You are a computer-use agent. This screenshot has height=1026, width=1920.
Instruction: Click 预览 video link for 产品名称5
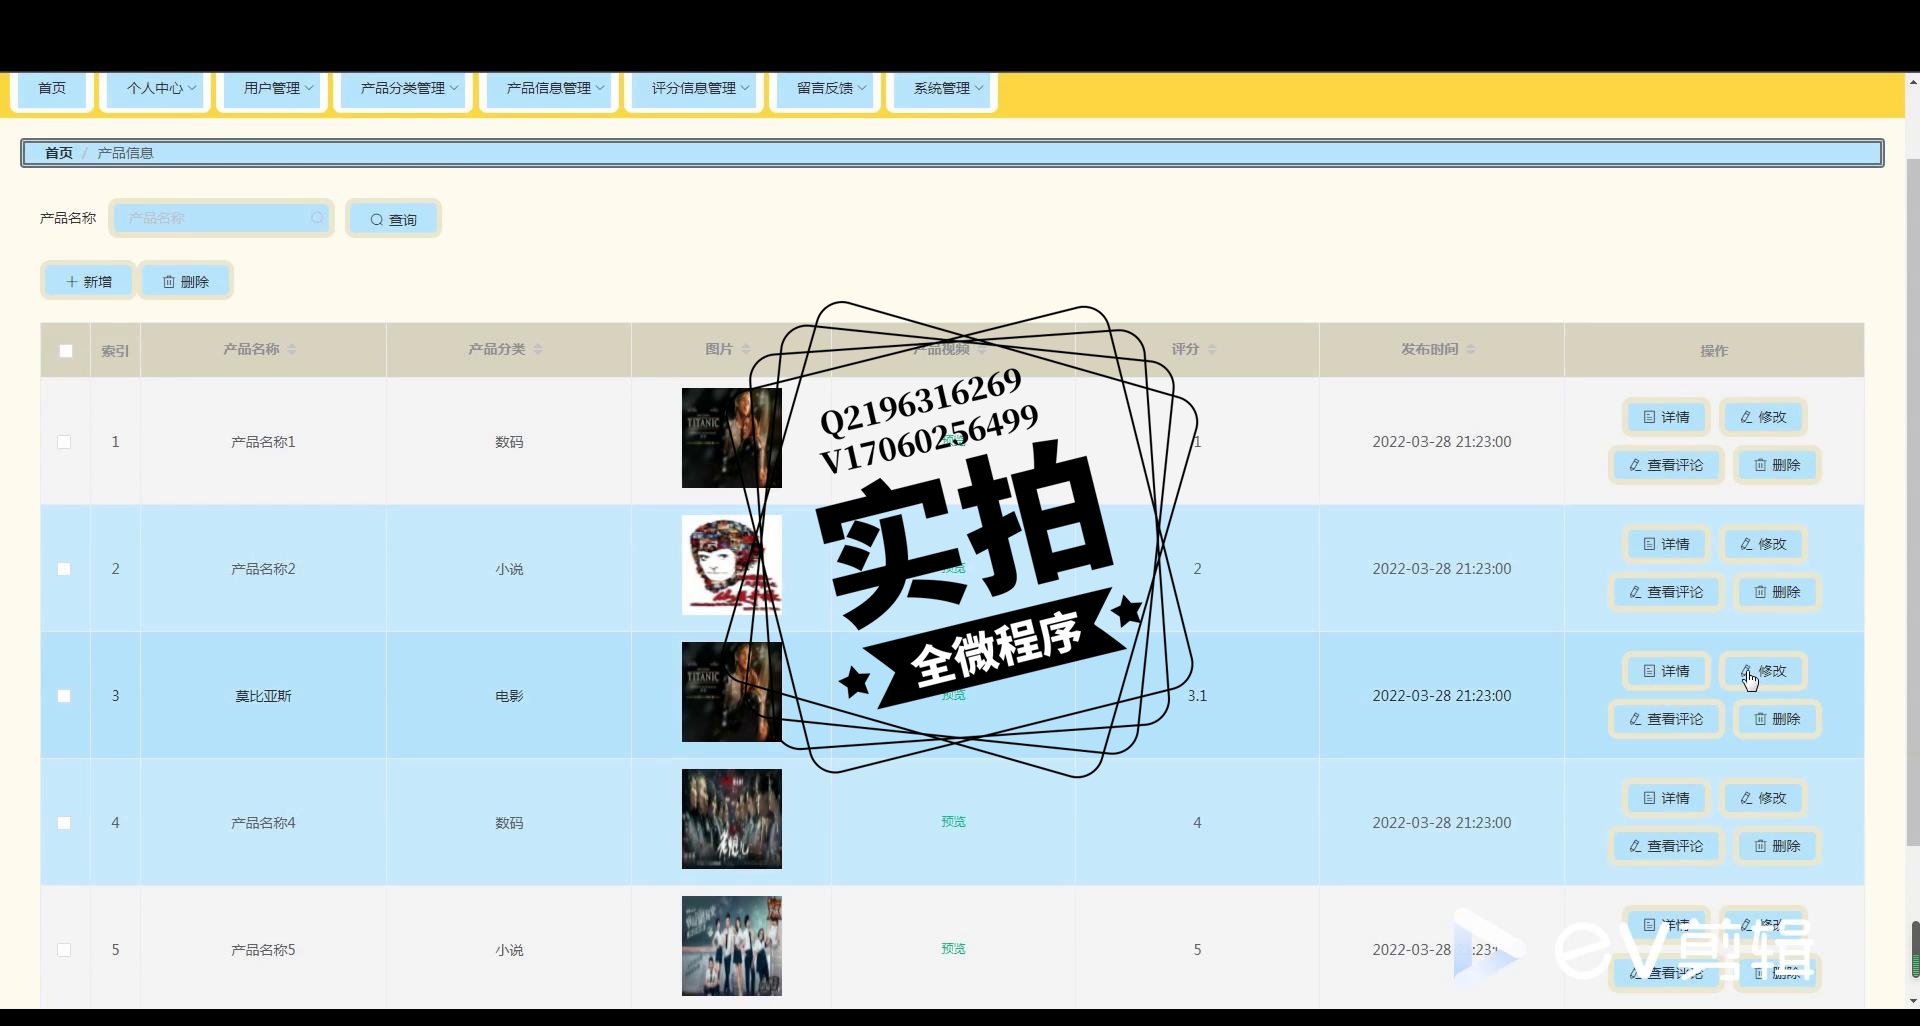pyautogui.click(x=953, y=949)
